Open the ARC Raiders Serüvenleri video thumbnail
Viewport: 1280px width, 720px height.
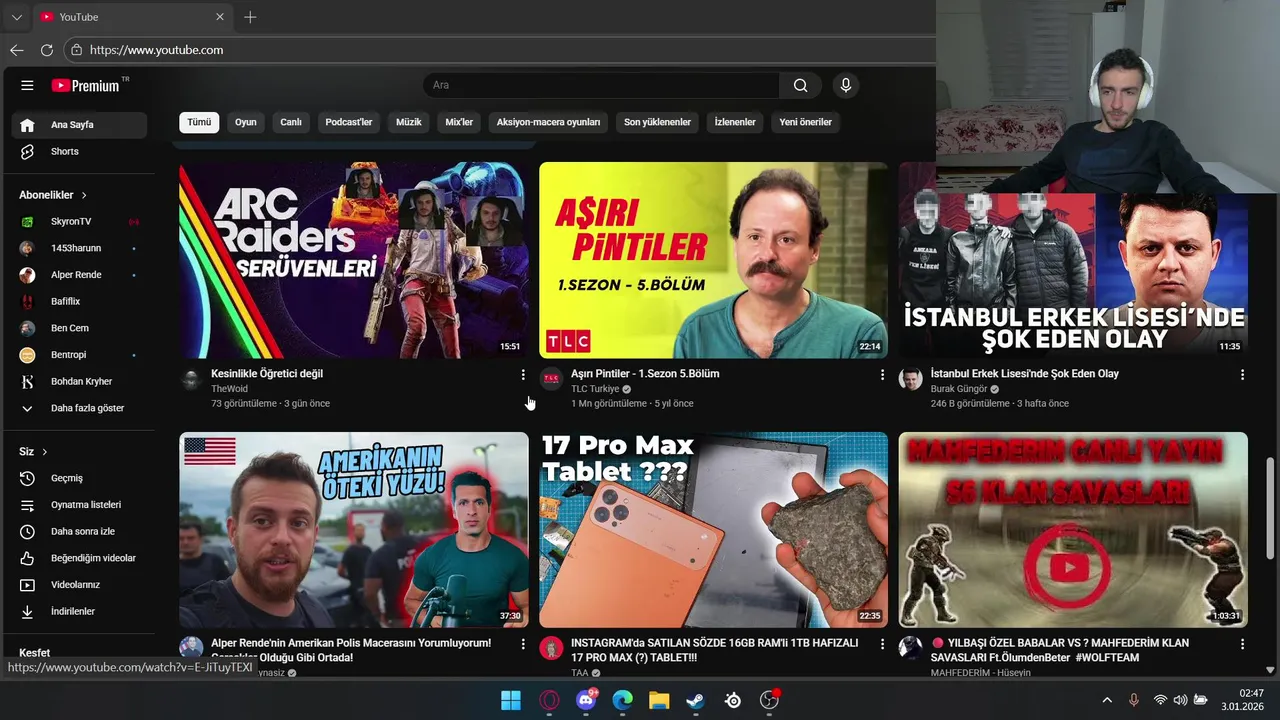pyautogui.click(x=354, y=260)
